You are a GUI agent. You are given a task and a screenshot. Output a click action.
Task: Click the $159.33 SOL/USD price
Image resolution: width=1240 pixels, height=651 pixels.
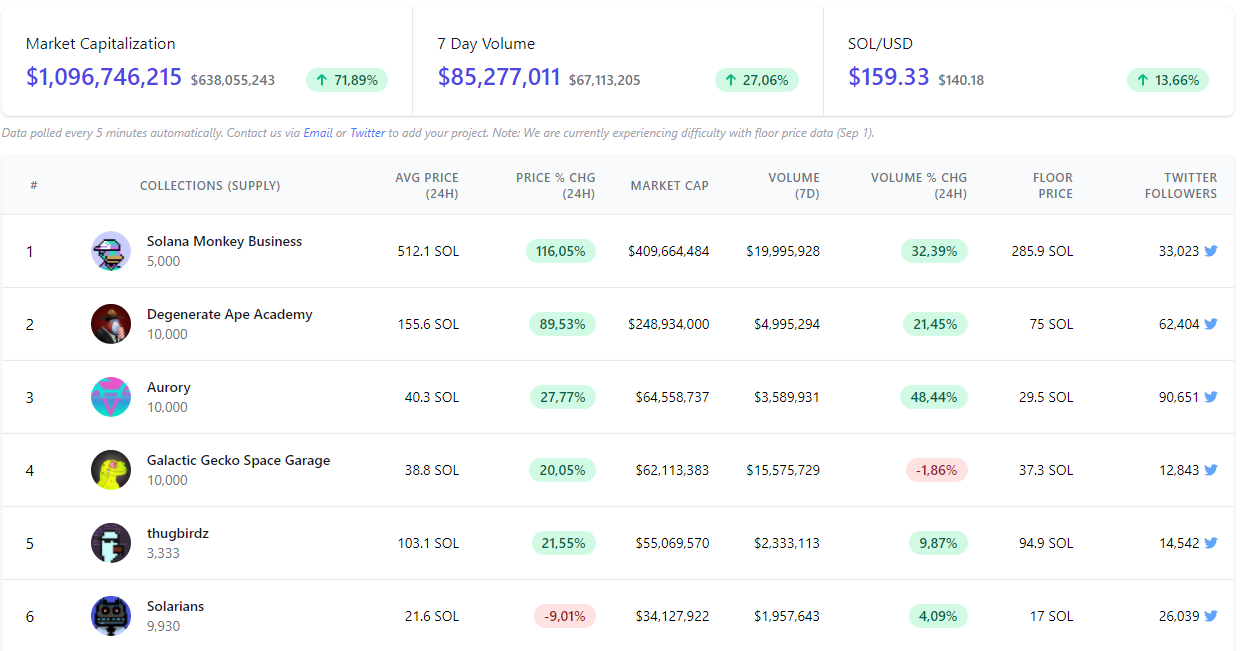[x=889, y=77]
